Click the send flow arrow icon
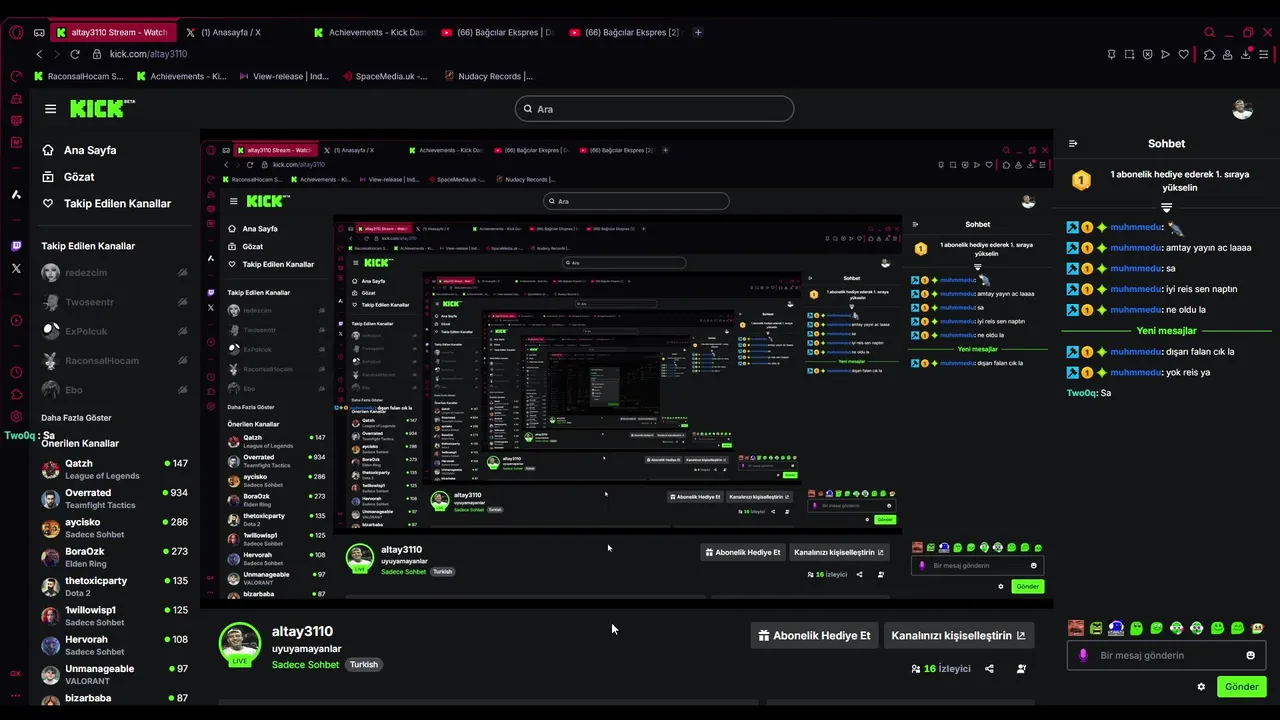This screenshot has width=1280, height=720. pyautogui.click(x=1165, y=54)
